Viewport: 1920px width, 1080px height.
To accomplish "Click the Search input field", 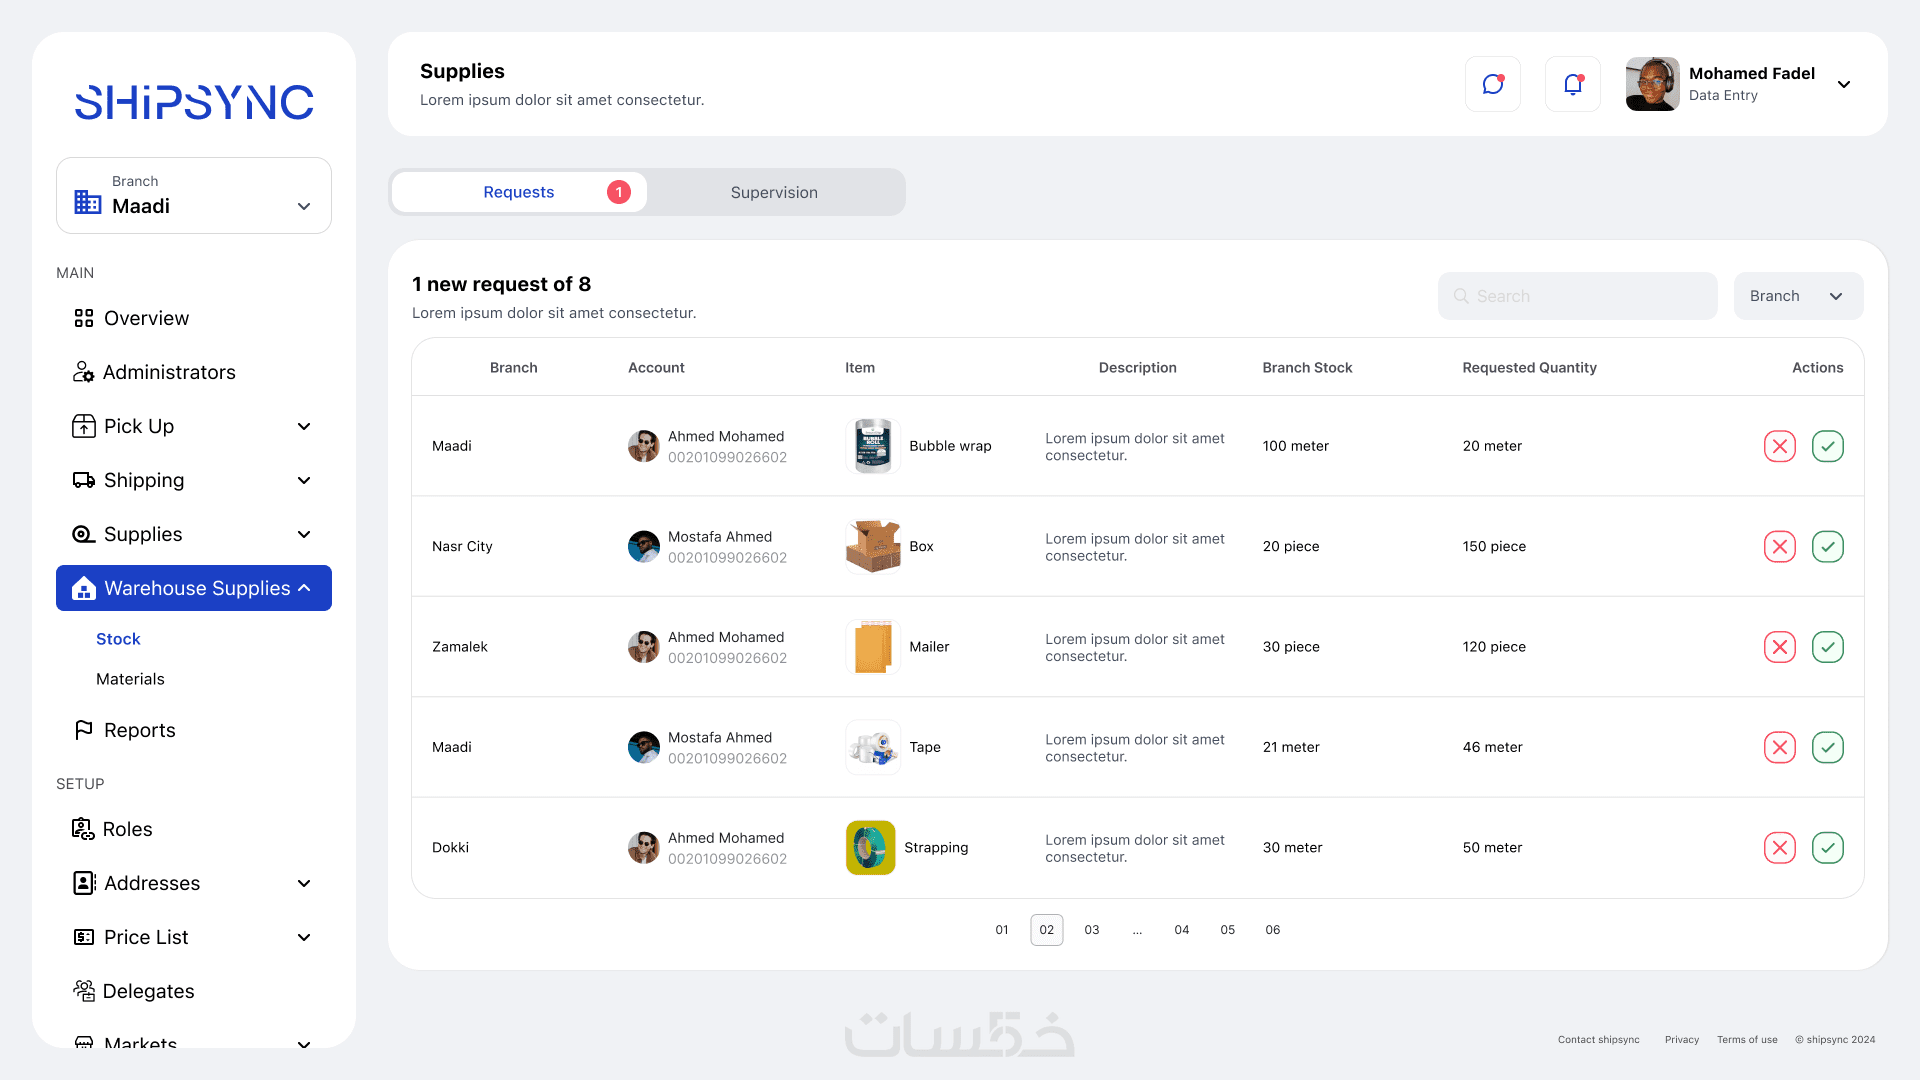I will pyautogui.click(x=1578, y=296).
